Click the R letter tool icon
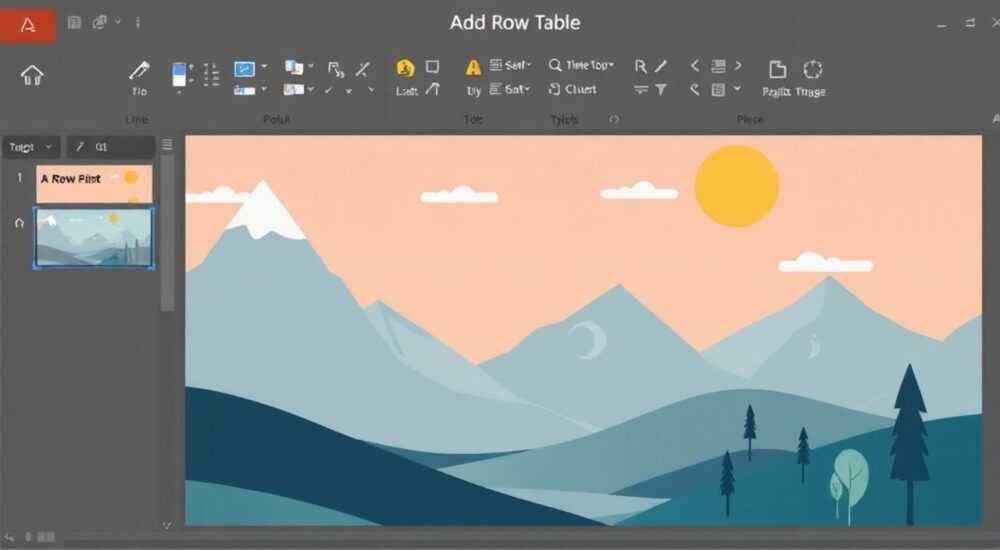The height and width of the screenshot is (550, 1000). 640,66
